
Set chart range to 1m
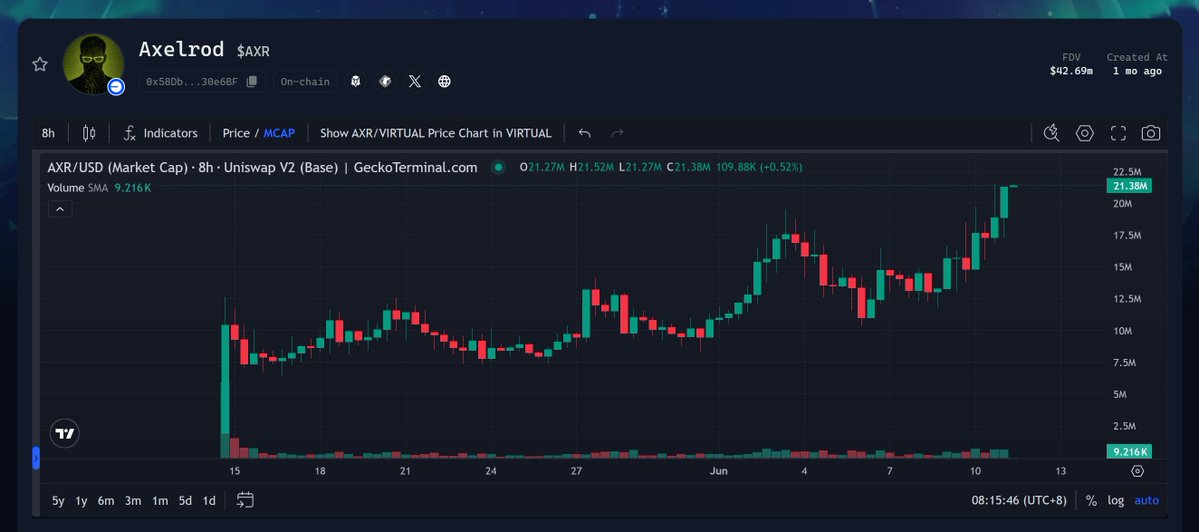[160, 501]
